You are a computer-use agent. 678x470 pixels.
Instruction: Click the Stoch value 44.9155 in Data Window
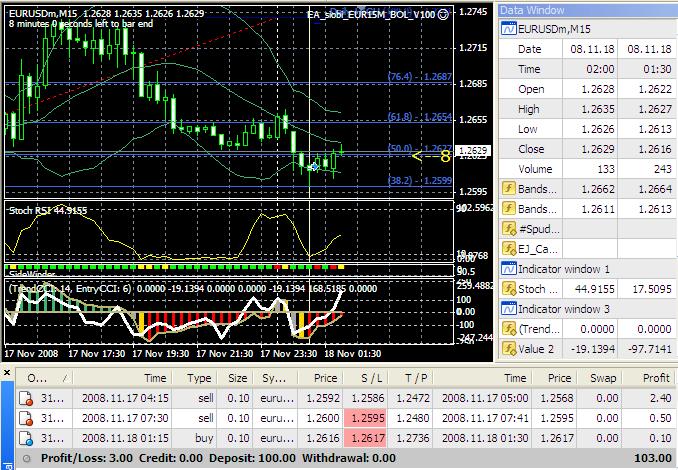coord(595,288)
